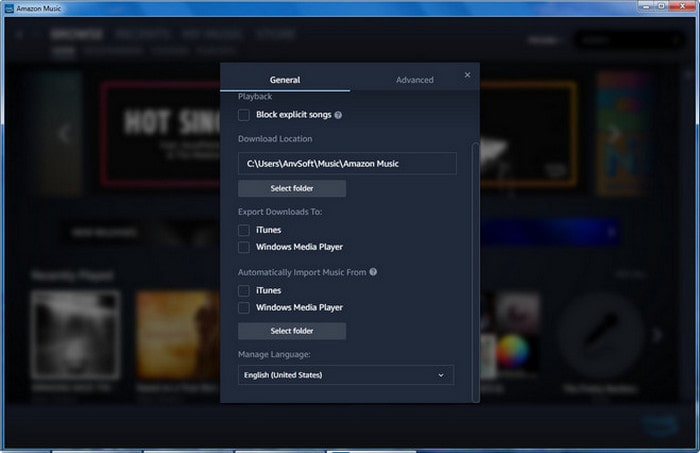The image size is (700, 453).
Task: Click the download location path field
Action: [347, 163]
